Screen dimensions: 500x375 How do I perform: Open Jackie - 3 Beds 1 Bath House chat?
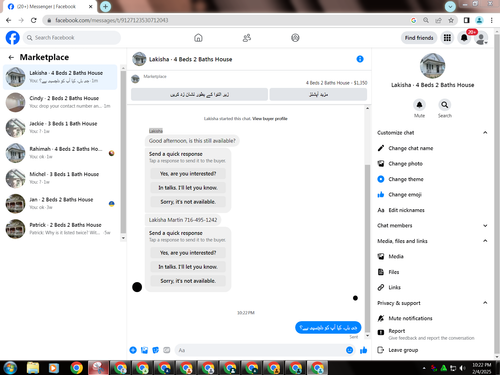point(60,127)
